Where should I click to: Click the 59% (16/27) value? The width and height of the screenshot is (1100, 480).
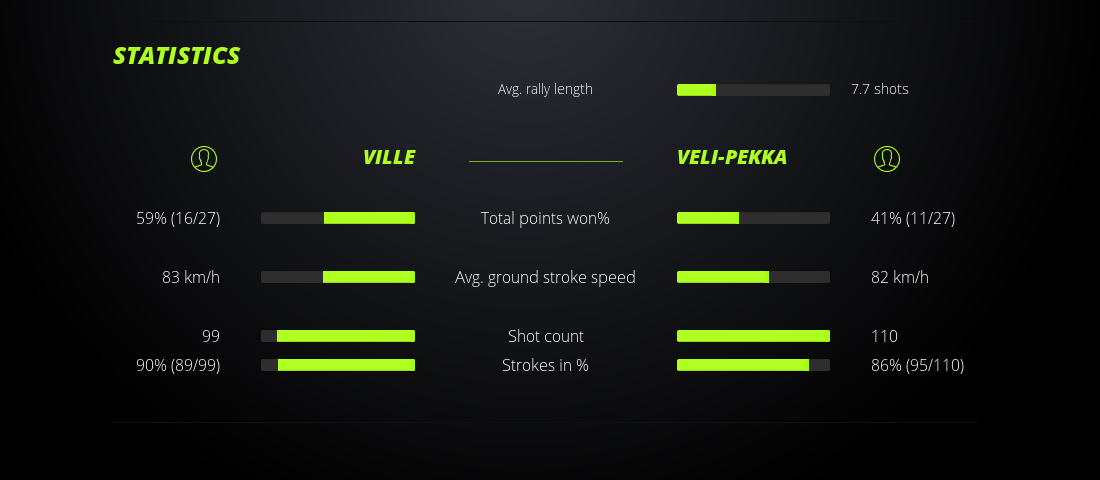(178, 218)
